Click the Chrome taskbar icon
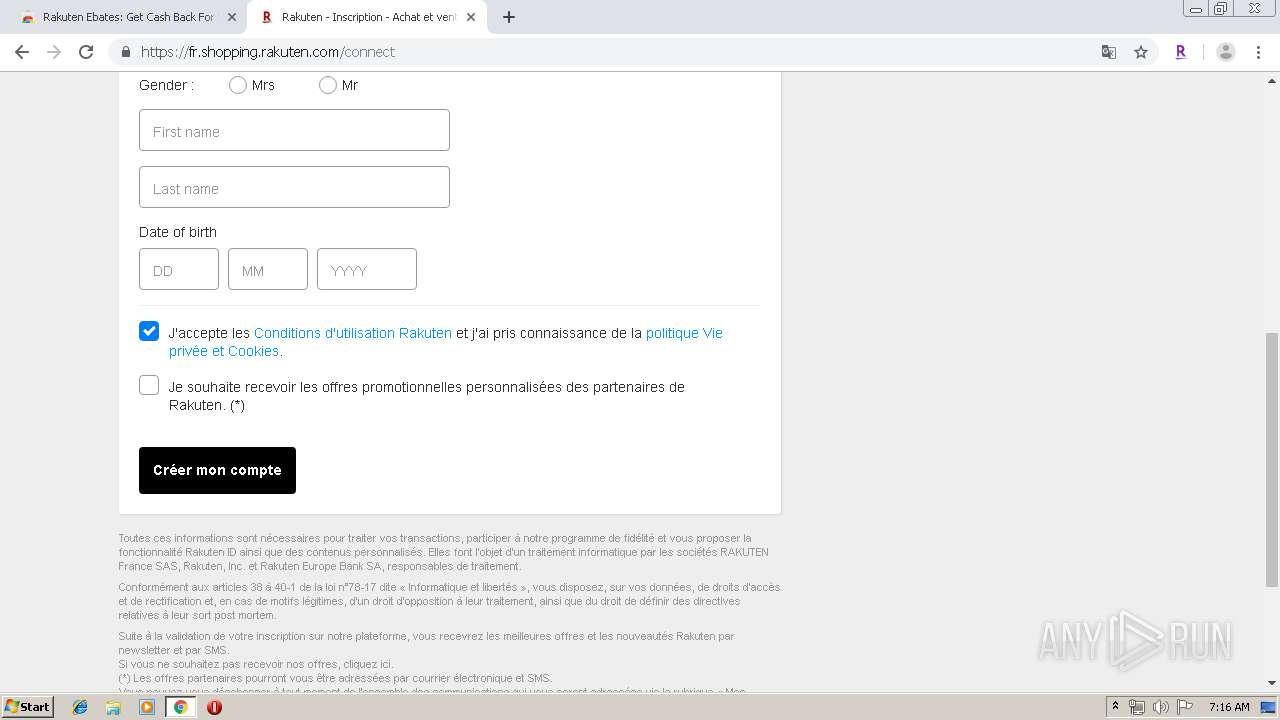The height and width of the screenshot is (720, 1280). tap(180, 707)
